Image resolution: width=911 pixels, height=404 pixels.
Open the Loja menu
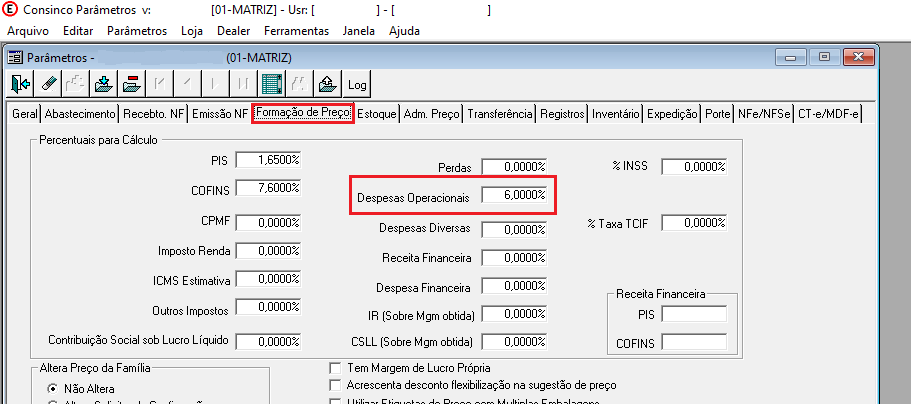click(192, 31)
